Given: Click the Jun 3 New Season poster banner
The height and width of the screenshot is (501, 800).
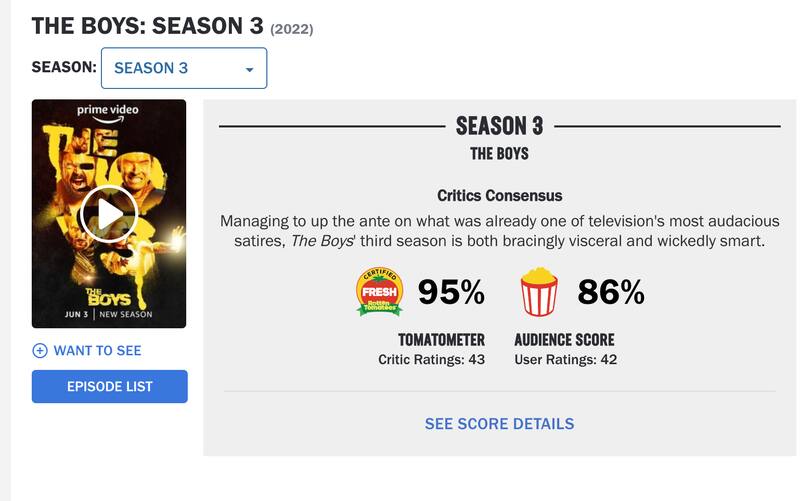Looking at the screenshot, I should pyautogui.click(x=108, y=316).
